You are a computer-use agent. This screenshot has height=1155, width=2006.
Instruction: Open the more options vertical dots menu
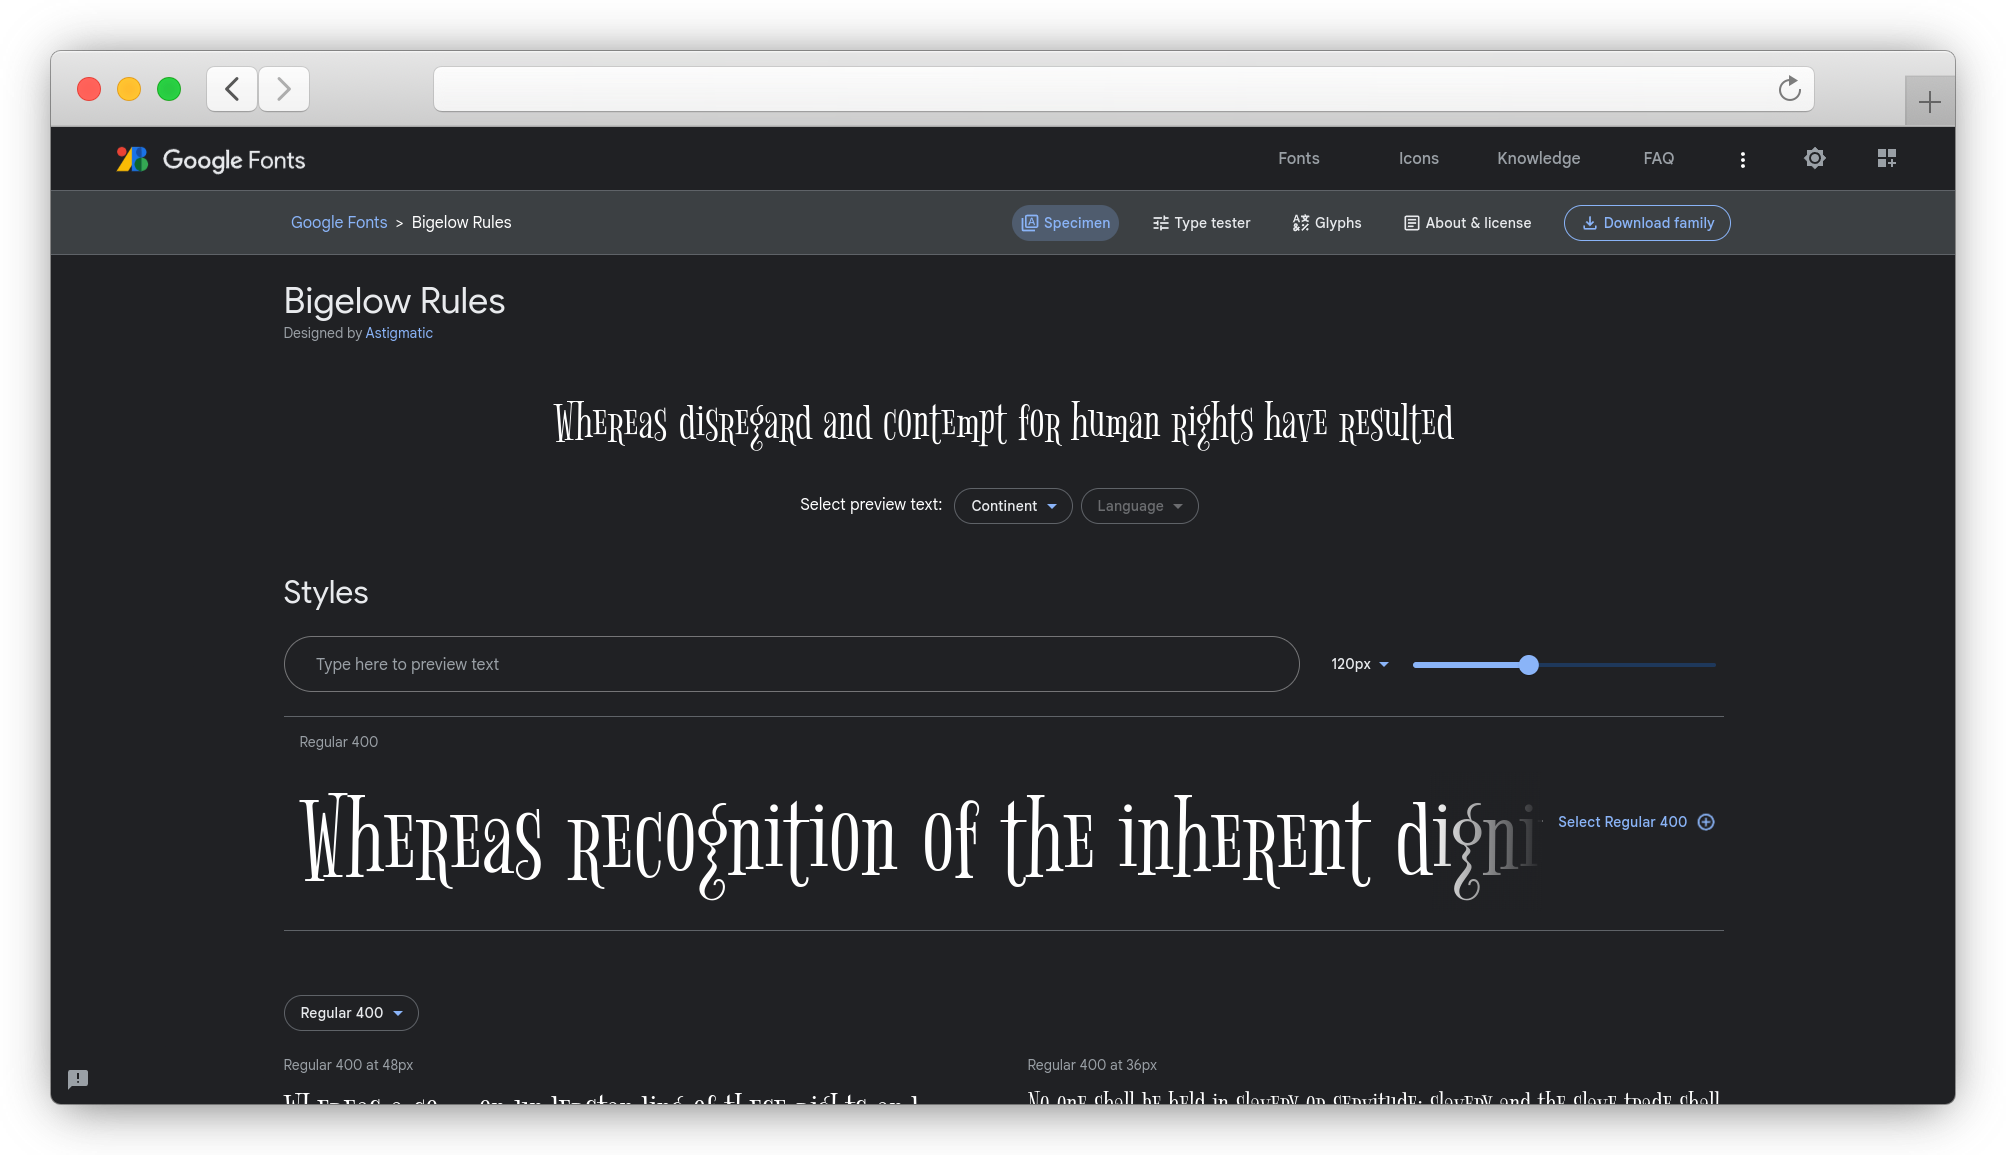pos(1742,159)
